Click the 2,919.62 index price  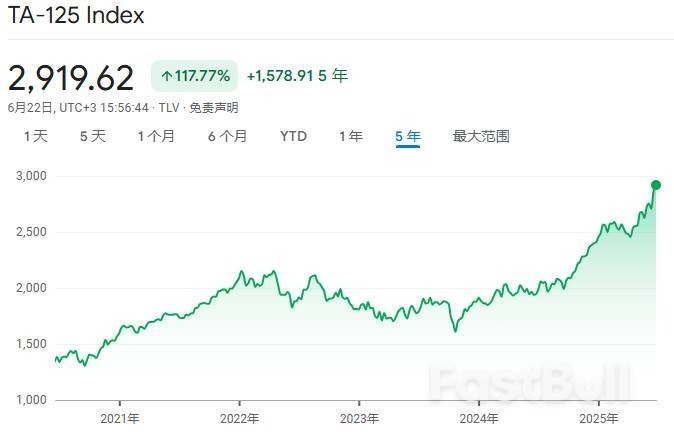click(70, 77)
